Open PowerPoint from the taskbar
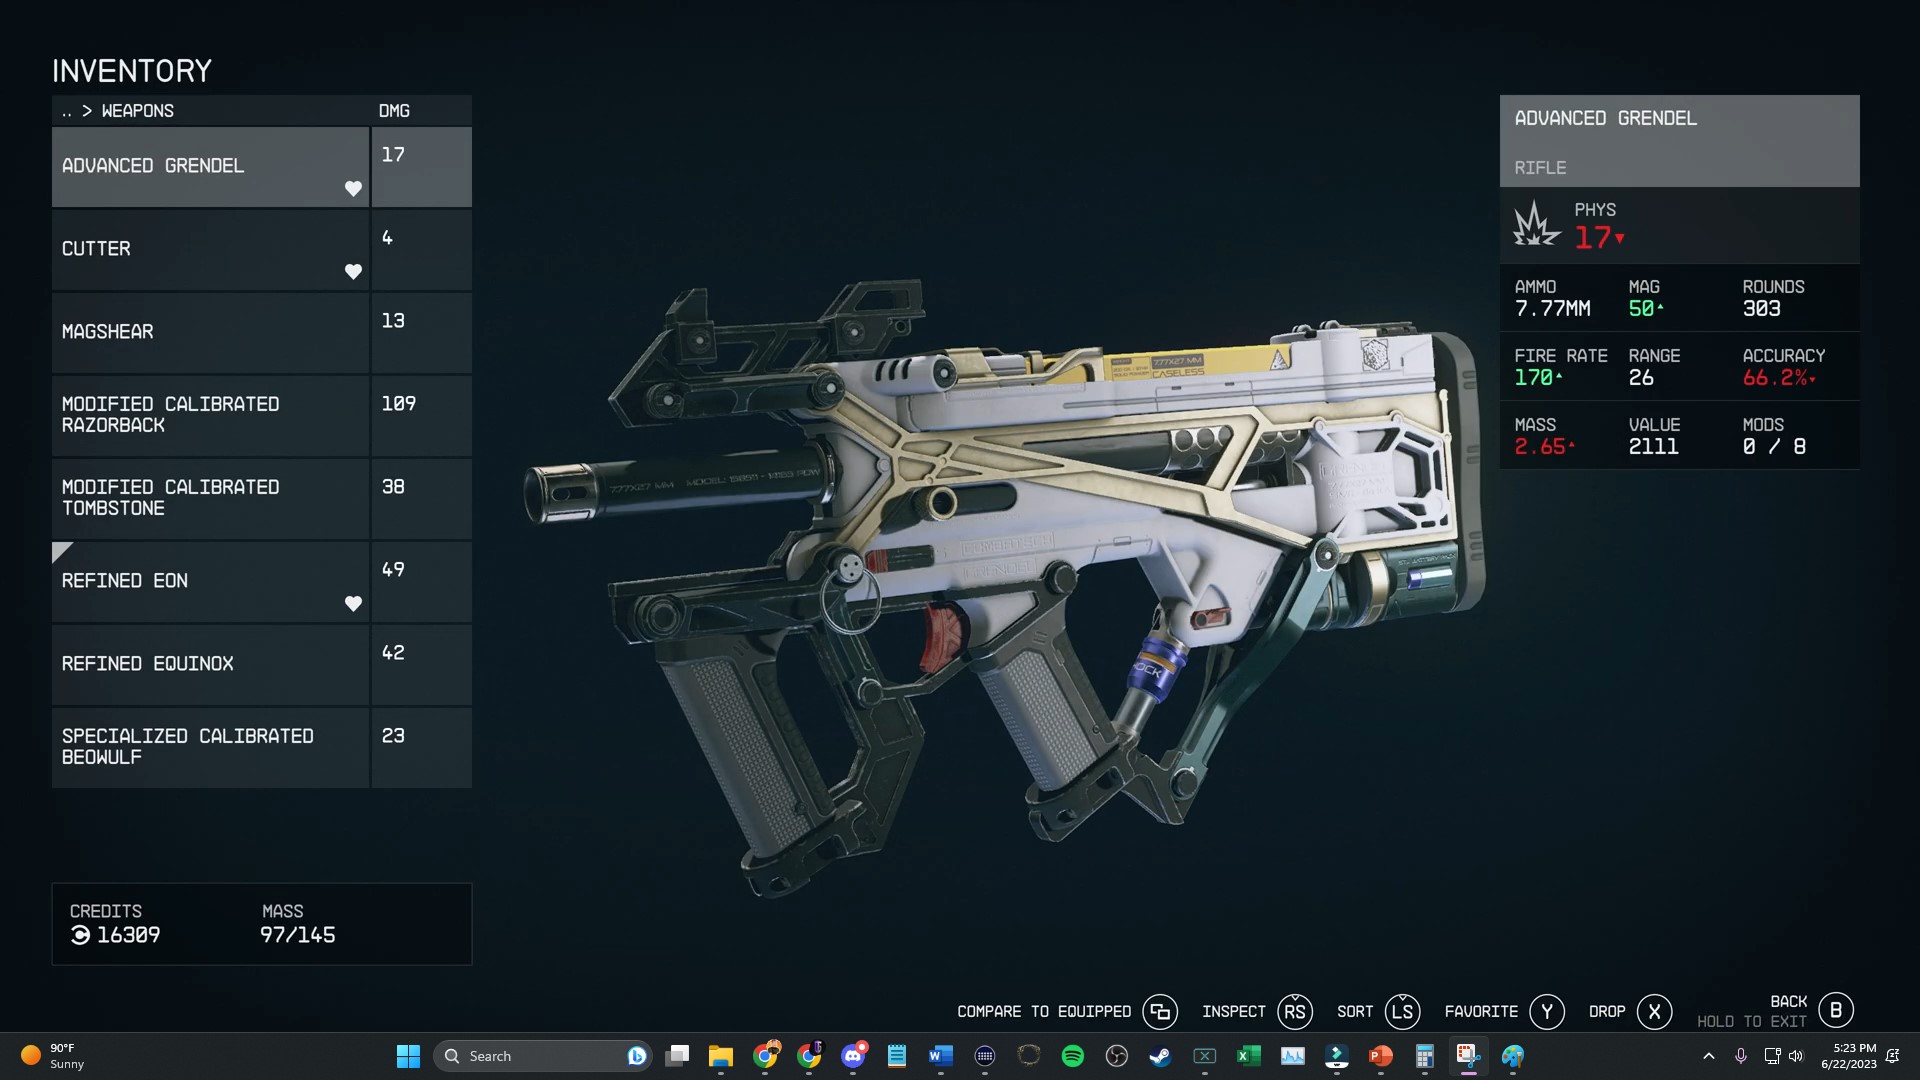The height and width of the screenshot is (1080, 1920). point(1381,1056)
